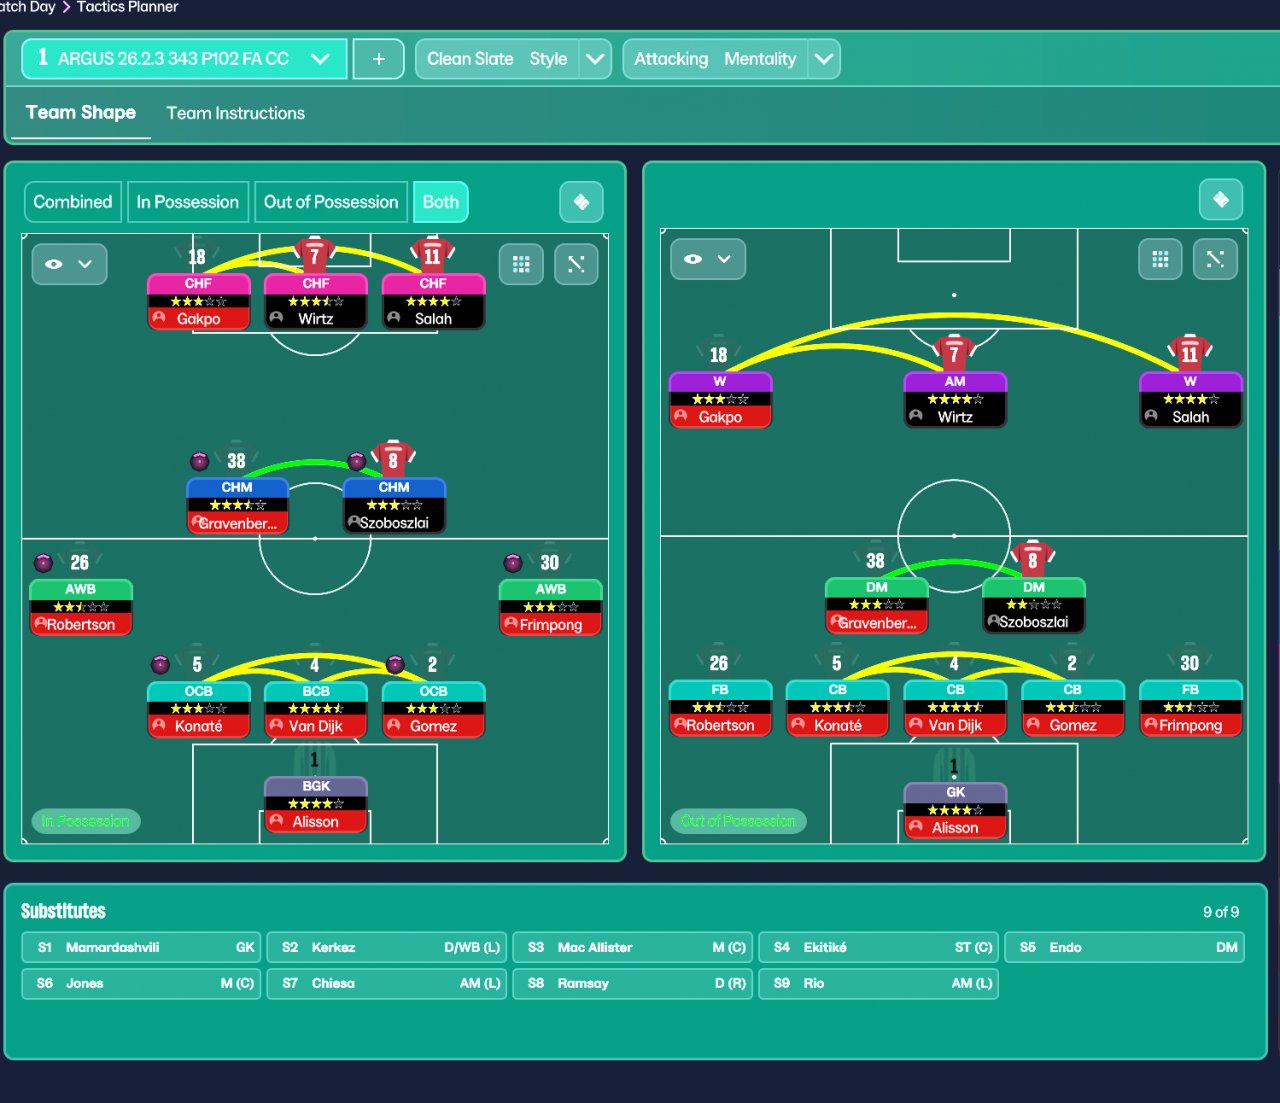Select the In Possession view toggle
Image resolution: width=1280 pixels, height=1103 pixels.
point(188,202)
